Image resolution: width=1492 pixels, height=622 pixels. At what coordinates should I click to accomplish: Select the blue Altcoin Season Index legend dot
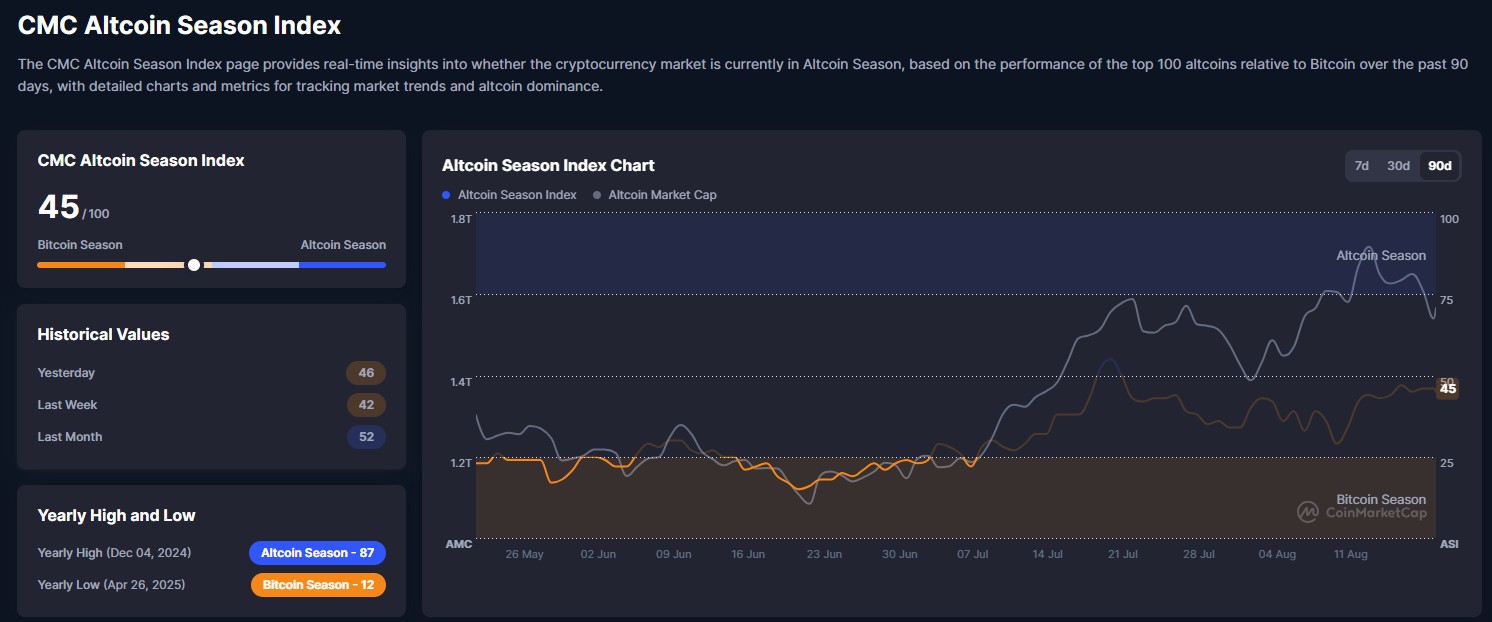point(444,194)
